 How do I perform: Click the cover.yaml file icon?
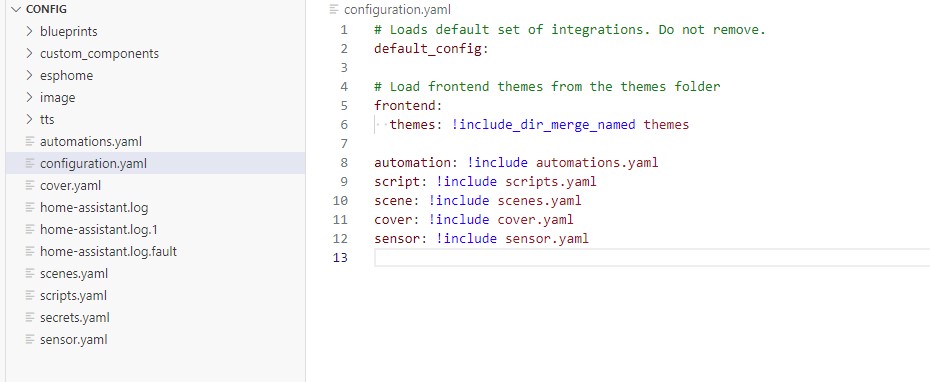point(30,186)
